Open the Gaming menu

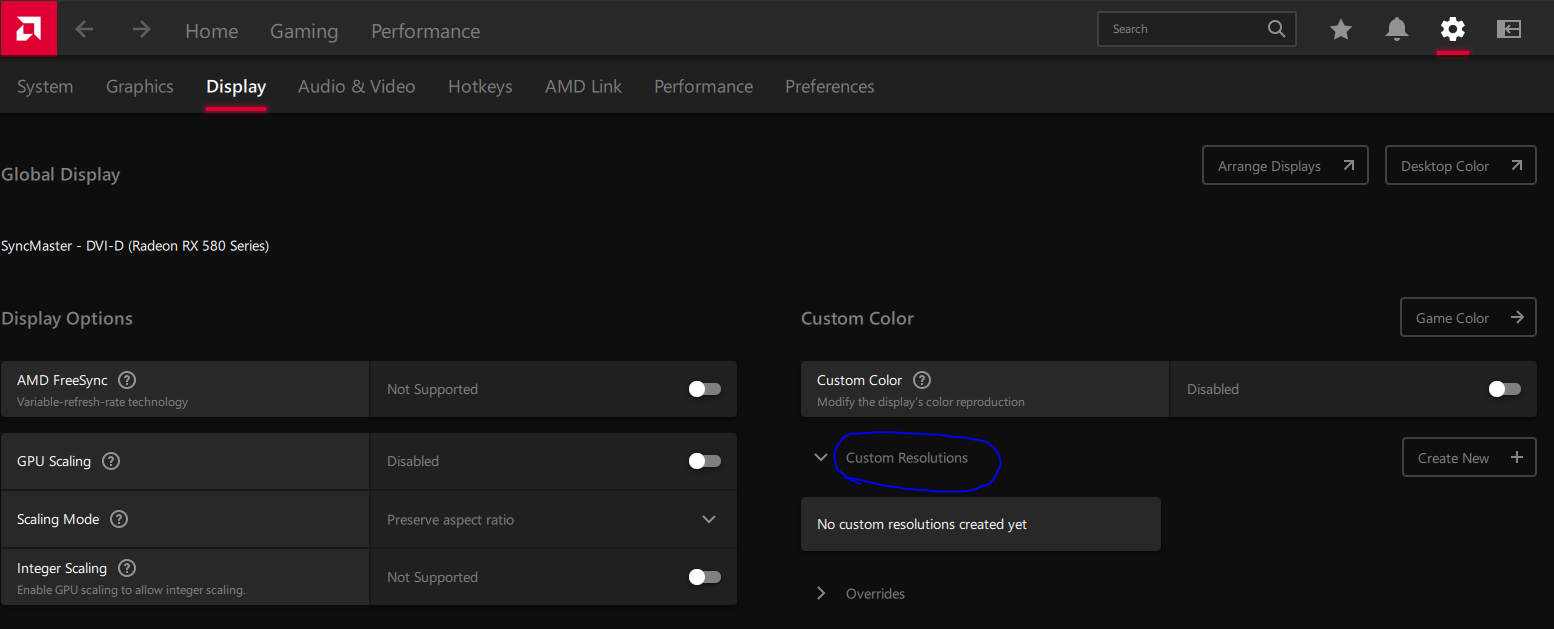(x=304, y=31)
